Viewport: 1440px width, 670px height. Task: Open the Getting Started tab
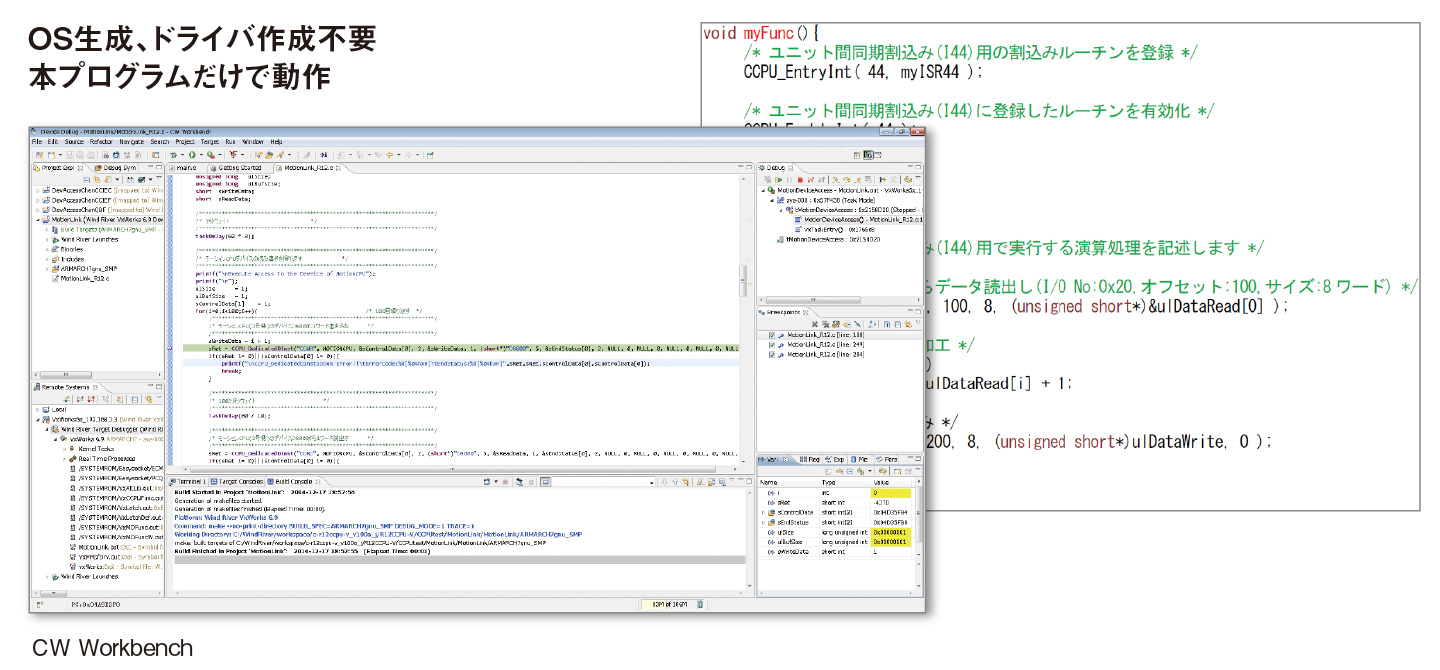[239, 167]
